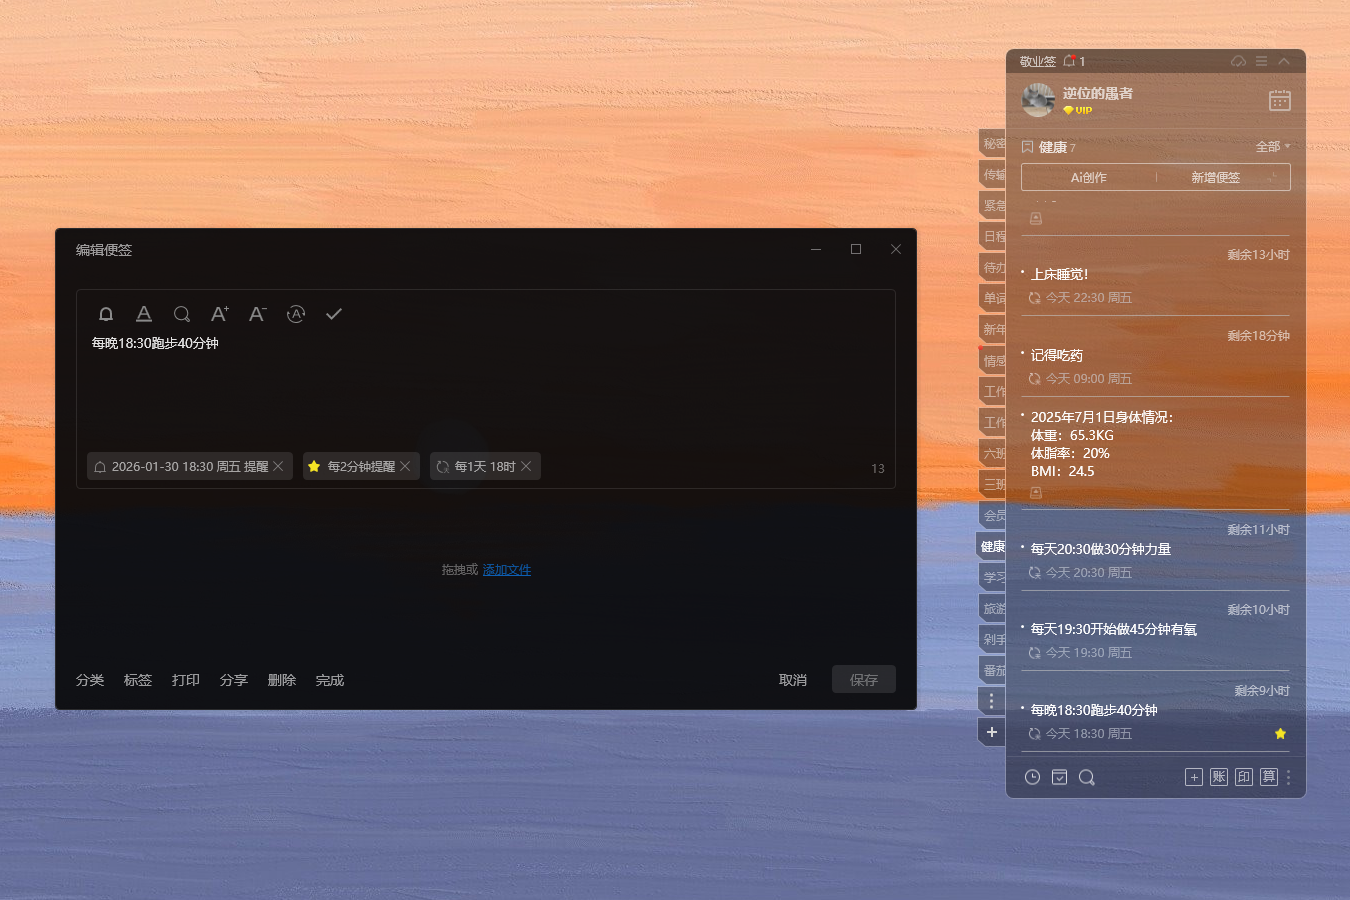Select the reminder bell icon in the note editor
The image size is (1350, 900).
[106, 313]
